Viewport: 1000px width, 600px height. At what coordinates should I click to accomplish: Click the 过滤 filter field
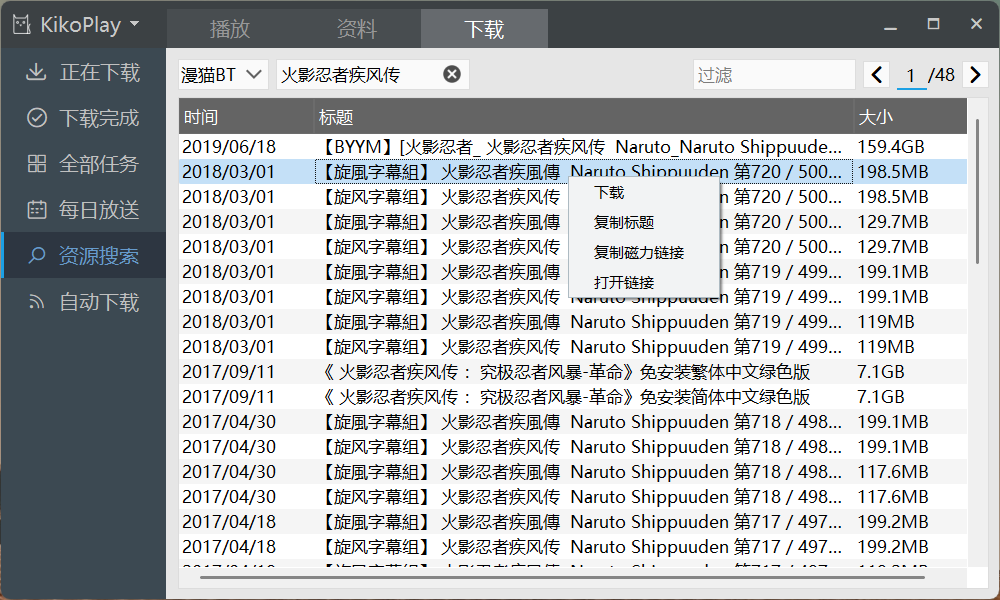pyautogui.click(x=774, y=75)
